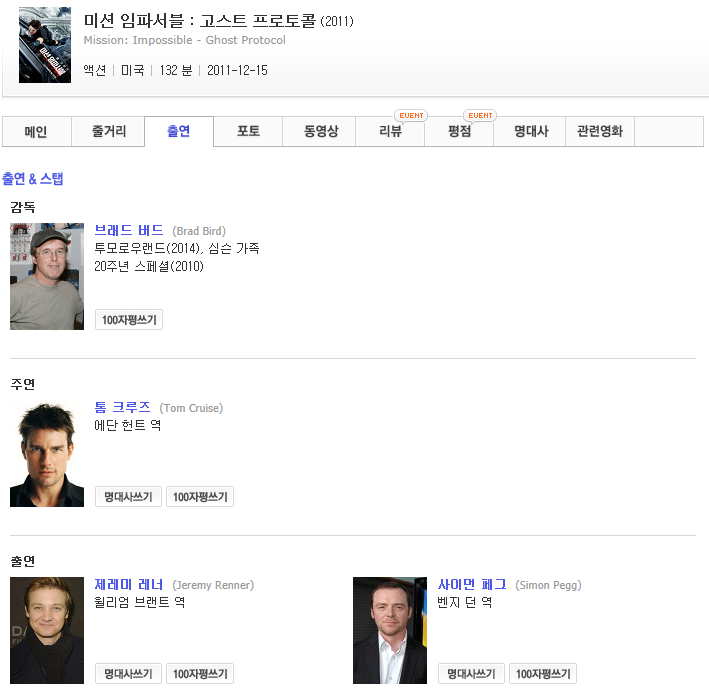Open the 명대사 tab
709x690 pixels.
pos(530,132)
